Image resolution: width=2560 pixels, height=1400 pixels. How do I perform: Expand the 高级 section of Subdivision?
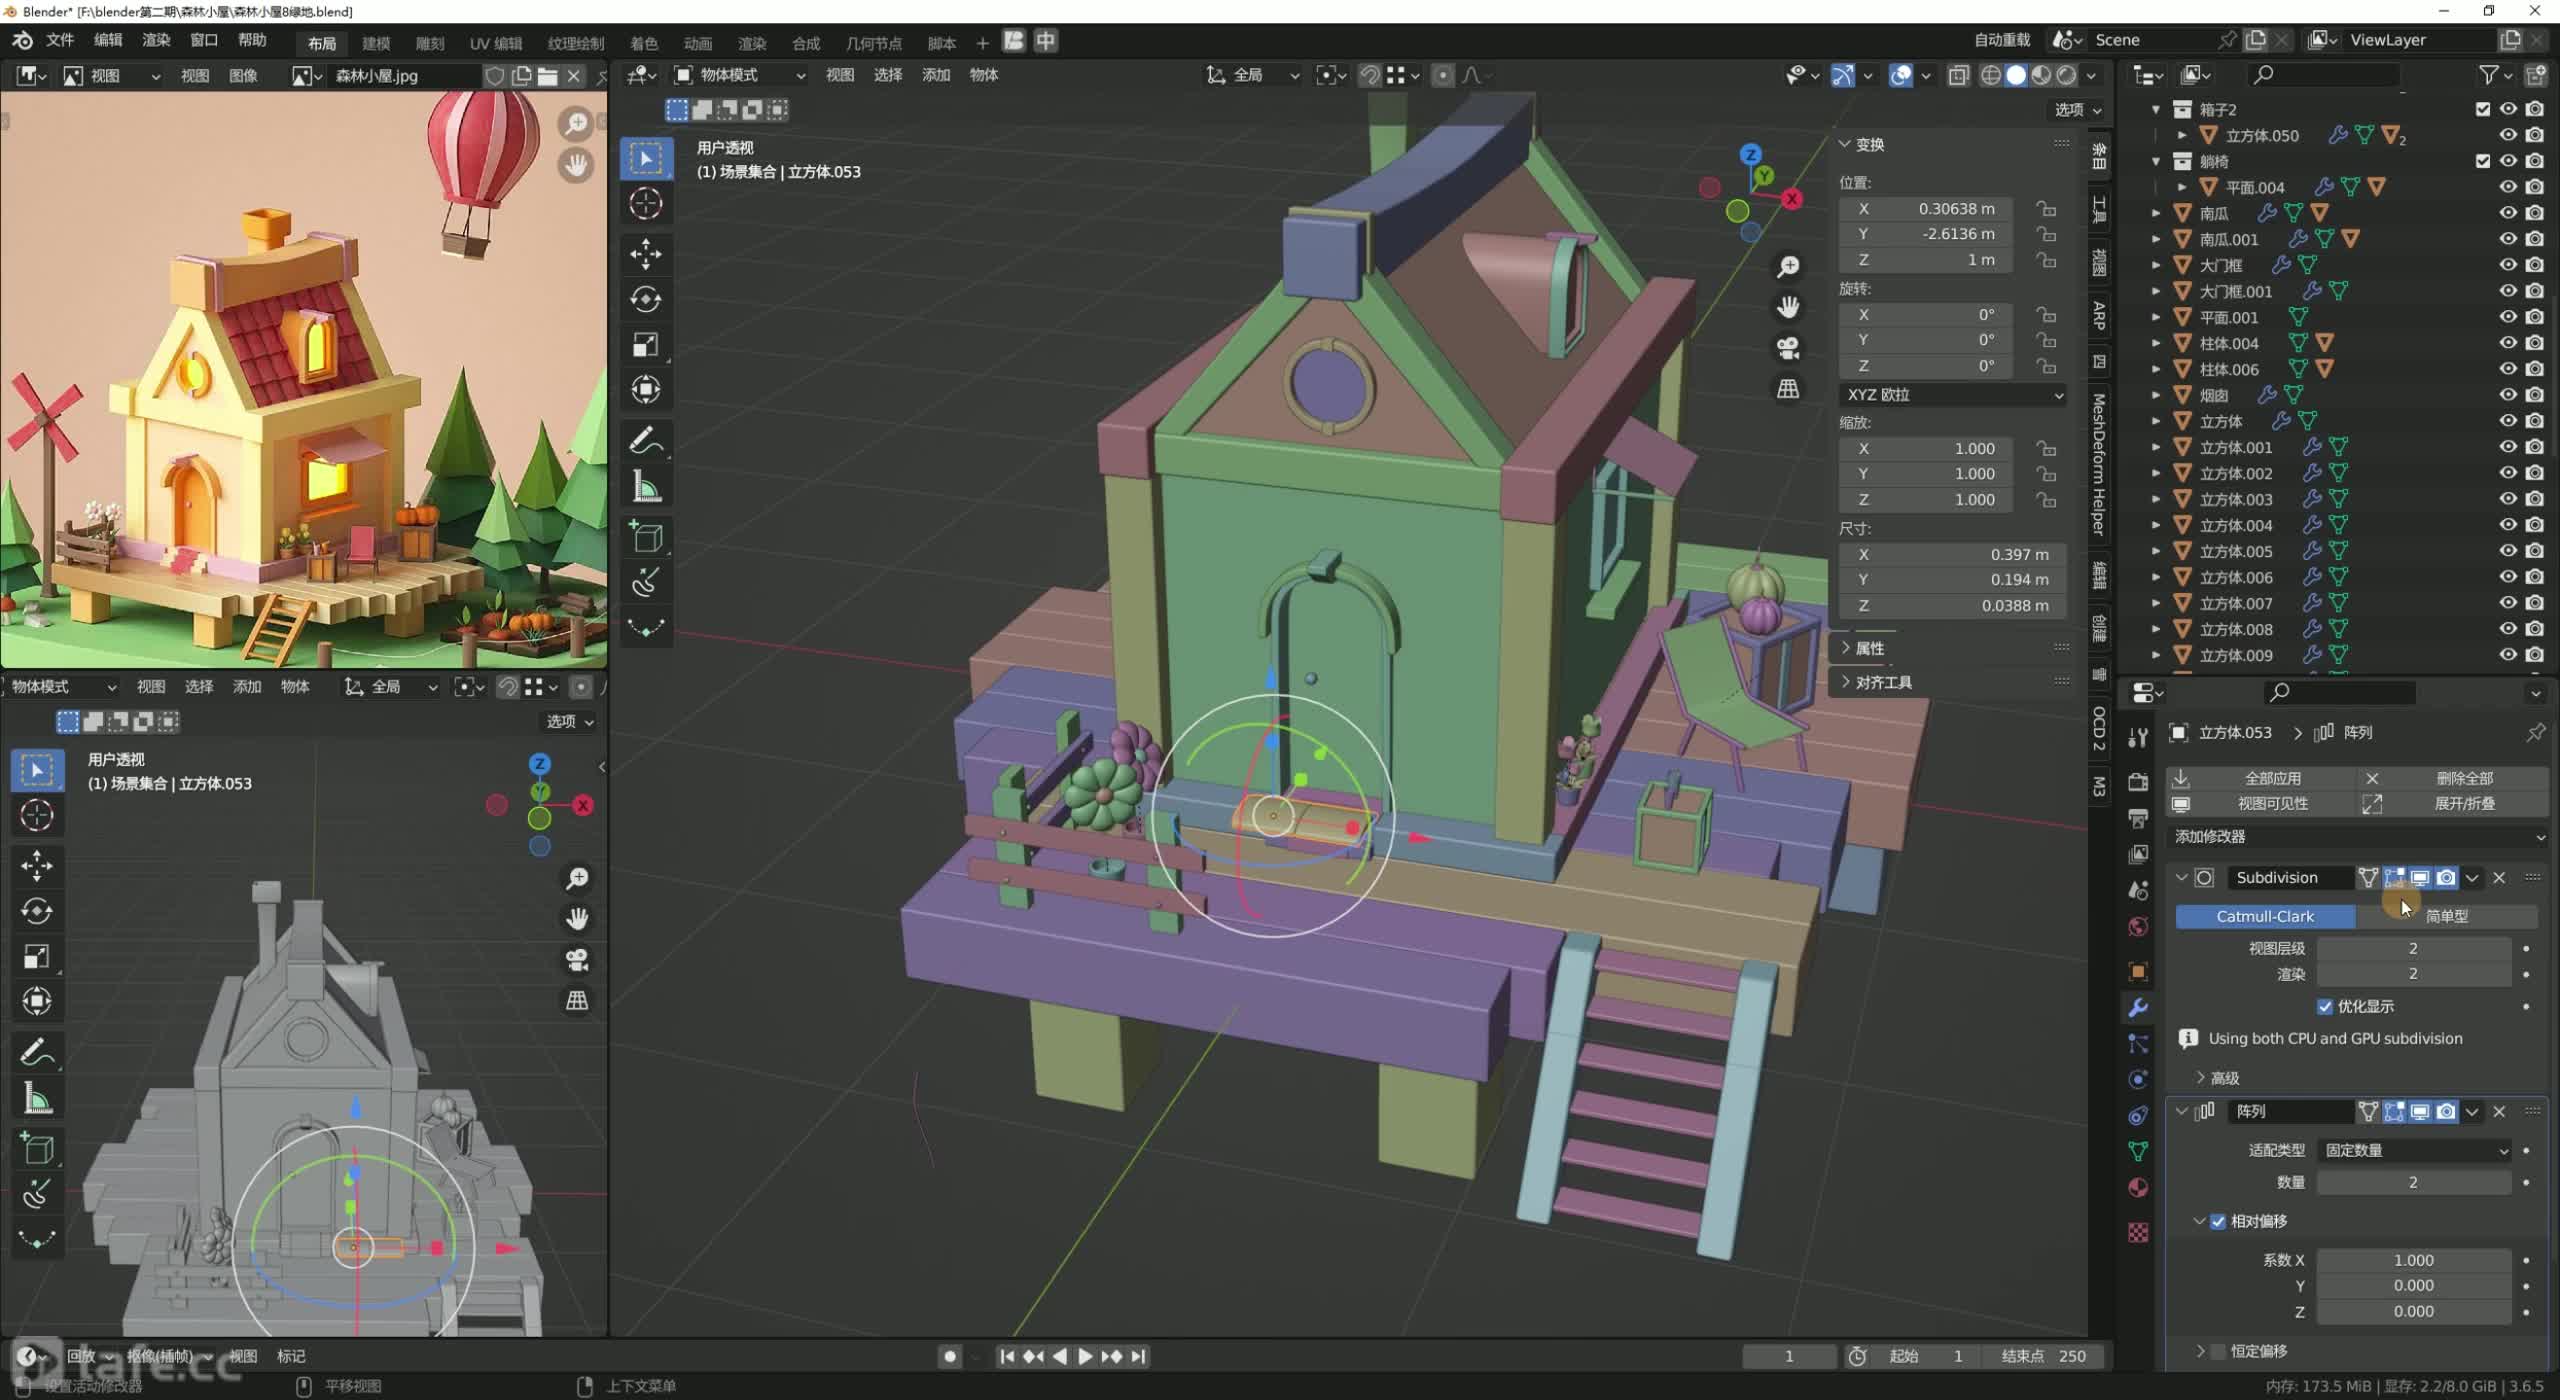pos(2217,1078)
